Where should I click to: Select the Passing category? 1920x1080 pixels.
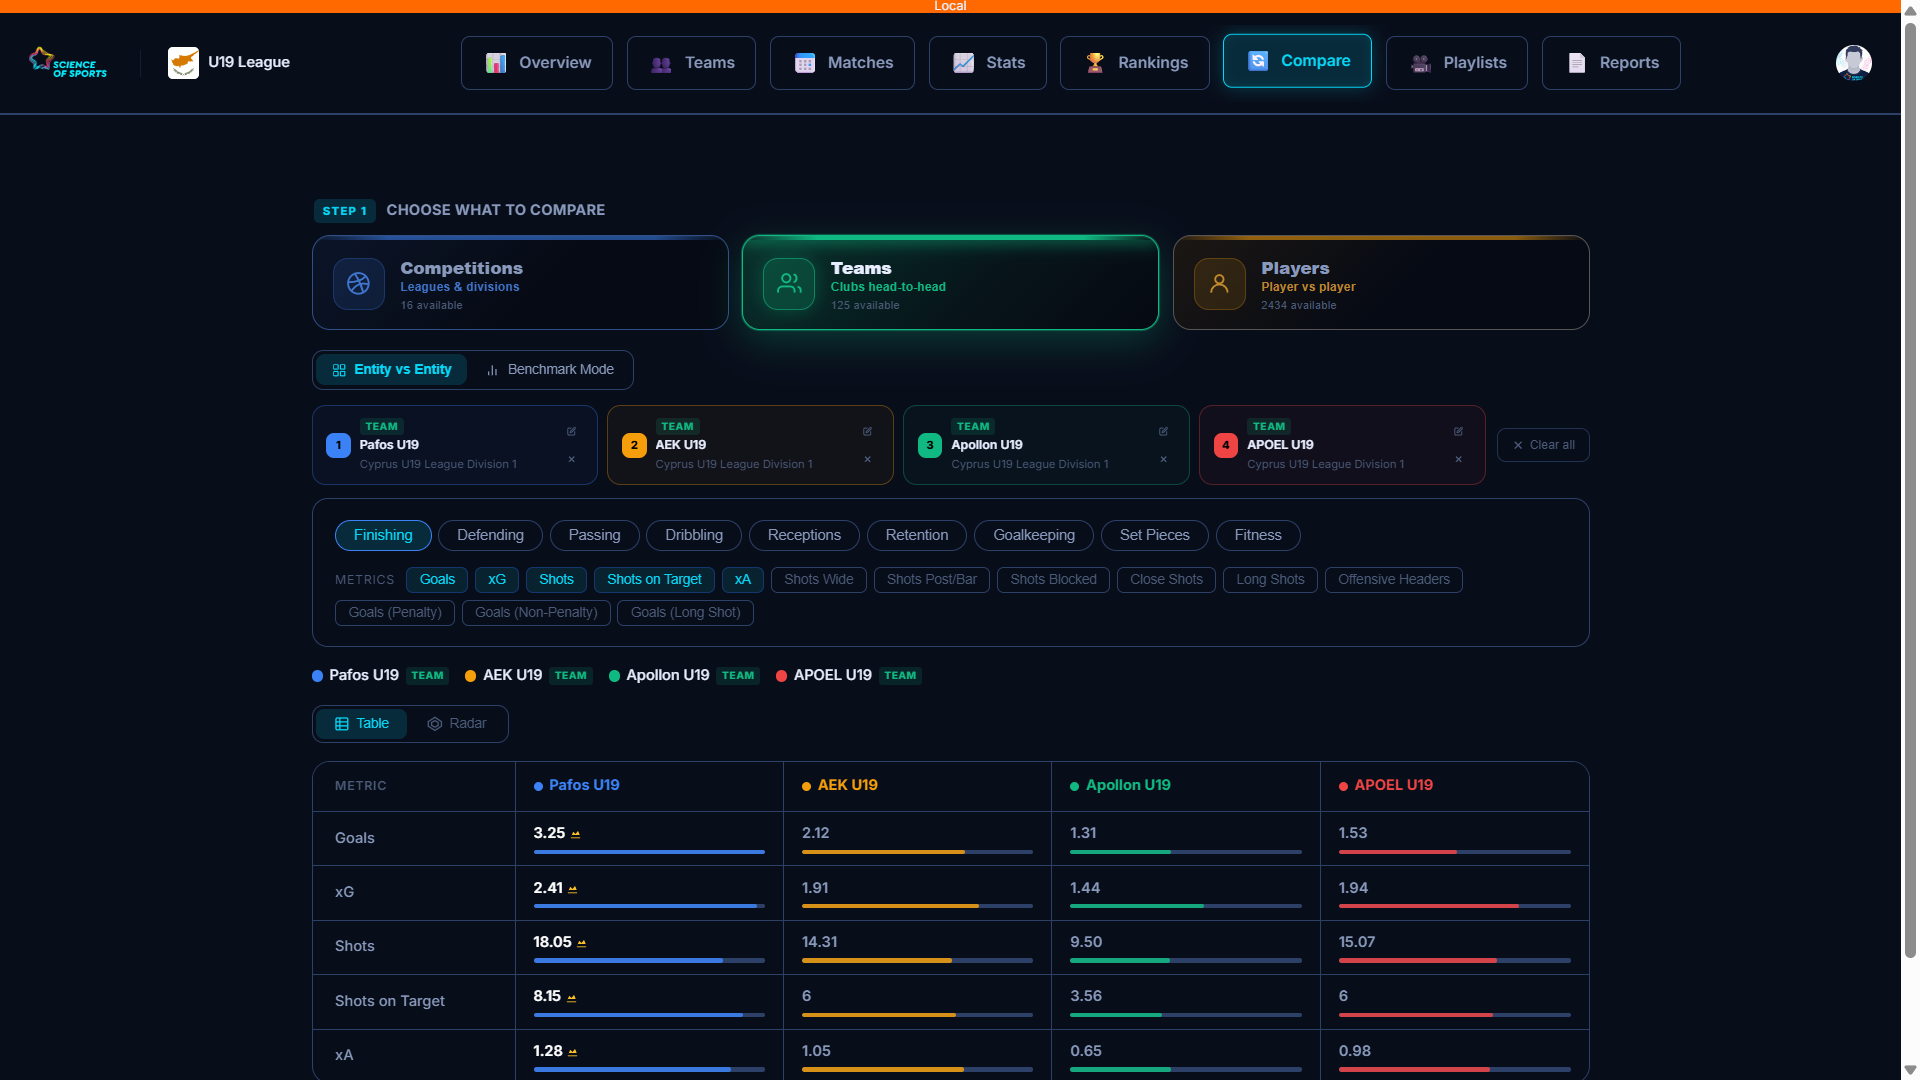[x=594, y=536]
